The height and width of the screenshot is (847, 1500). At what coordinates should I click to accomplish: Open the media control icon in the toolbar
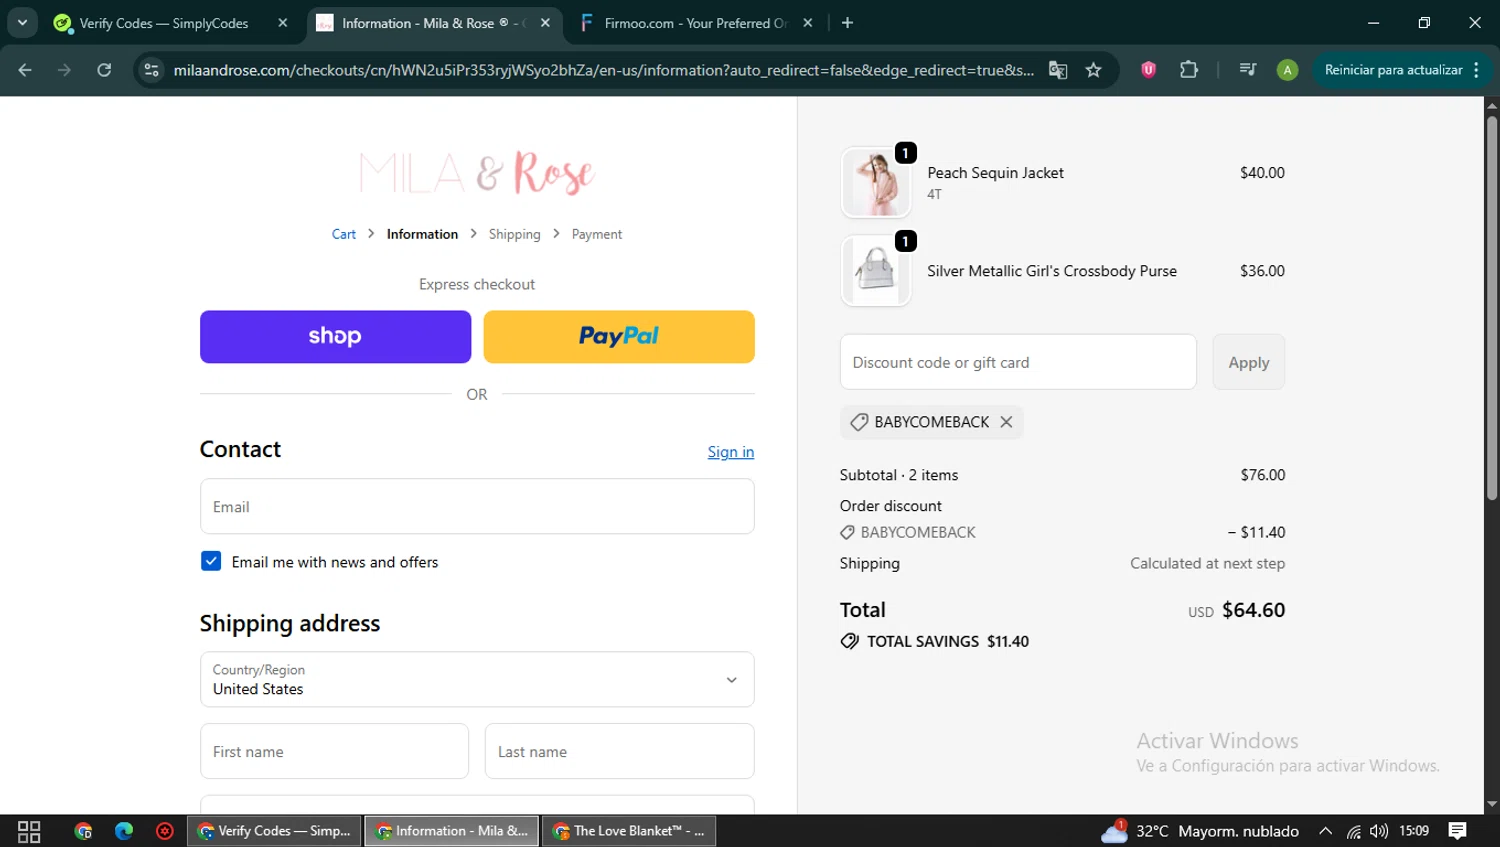[1247, 70]
